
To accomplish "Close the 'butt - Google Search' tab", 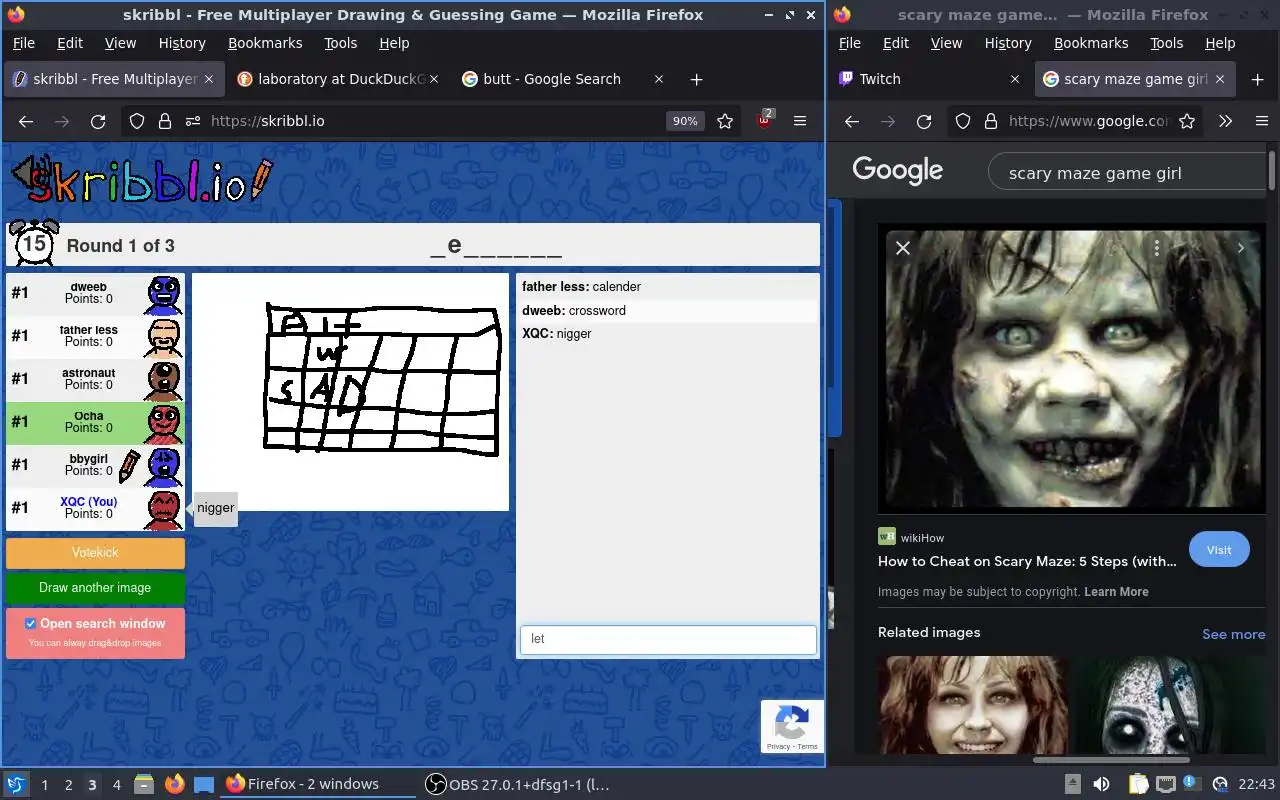I will coord(658,79).
